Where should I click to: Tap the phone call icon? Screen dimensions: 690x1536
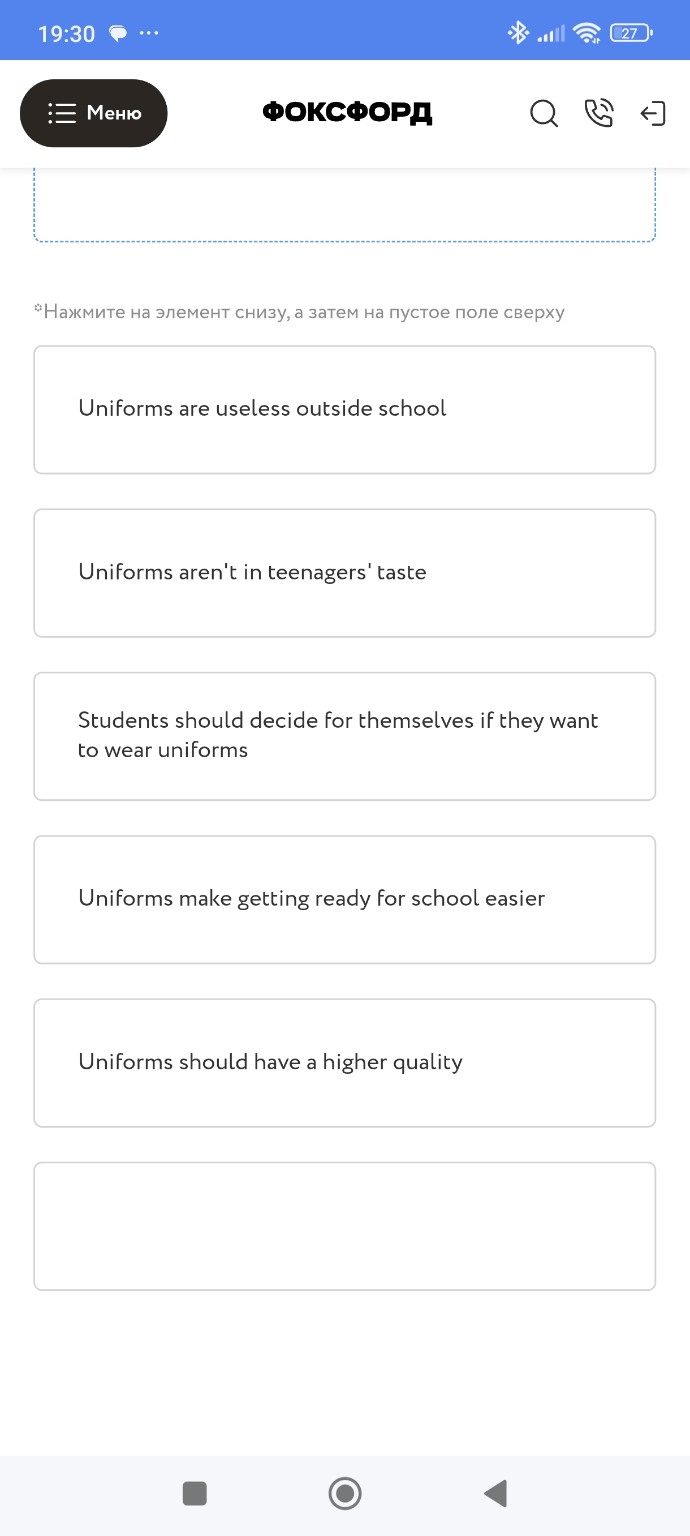point(599,114)
